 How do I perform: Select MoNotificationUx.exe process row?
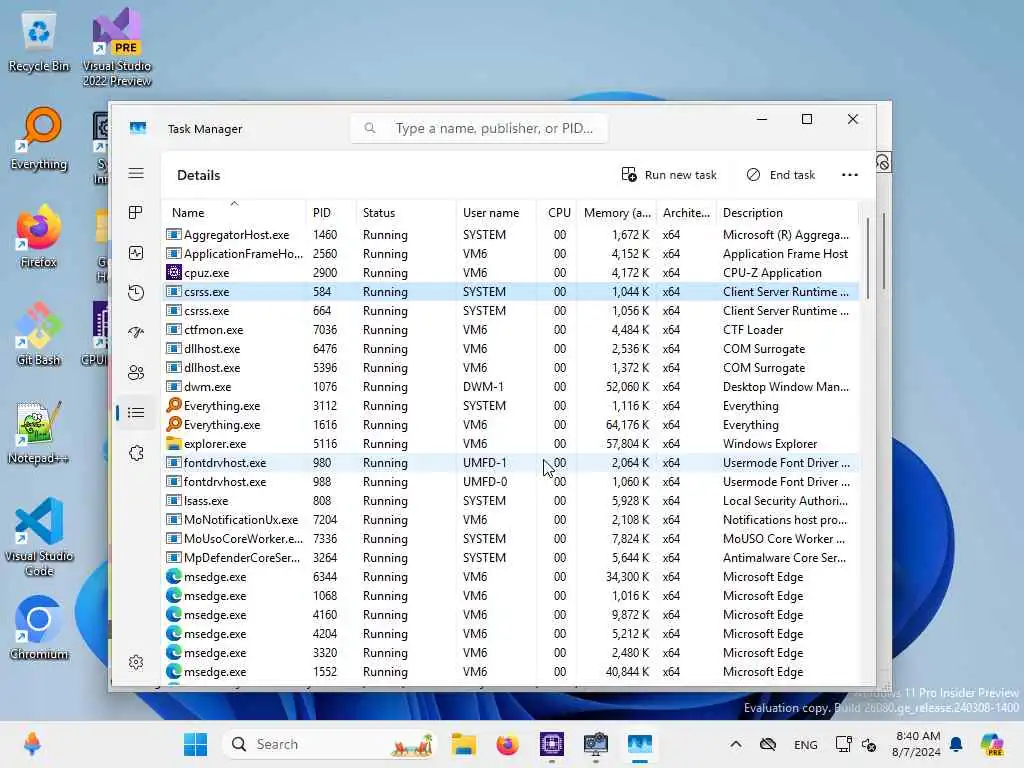(510, 520)
